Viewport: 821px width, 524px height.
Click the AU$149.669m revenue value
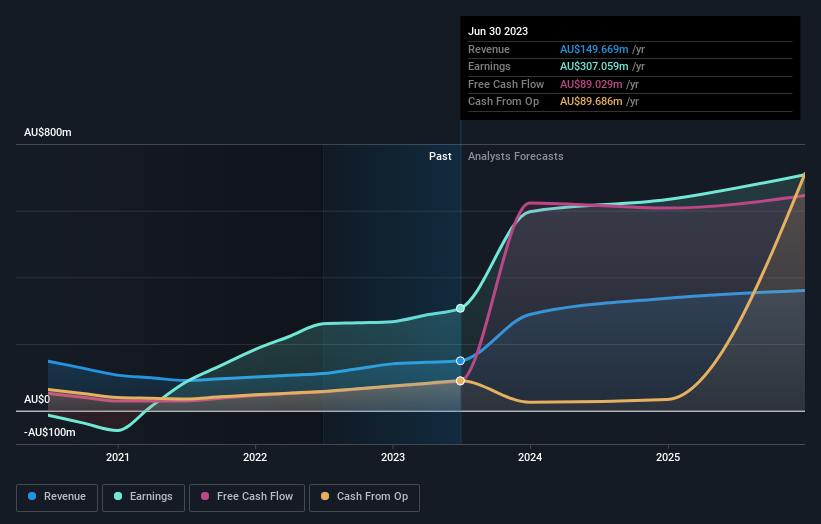[594, 49]
